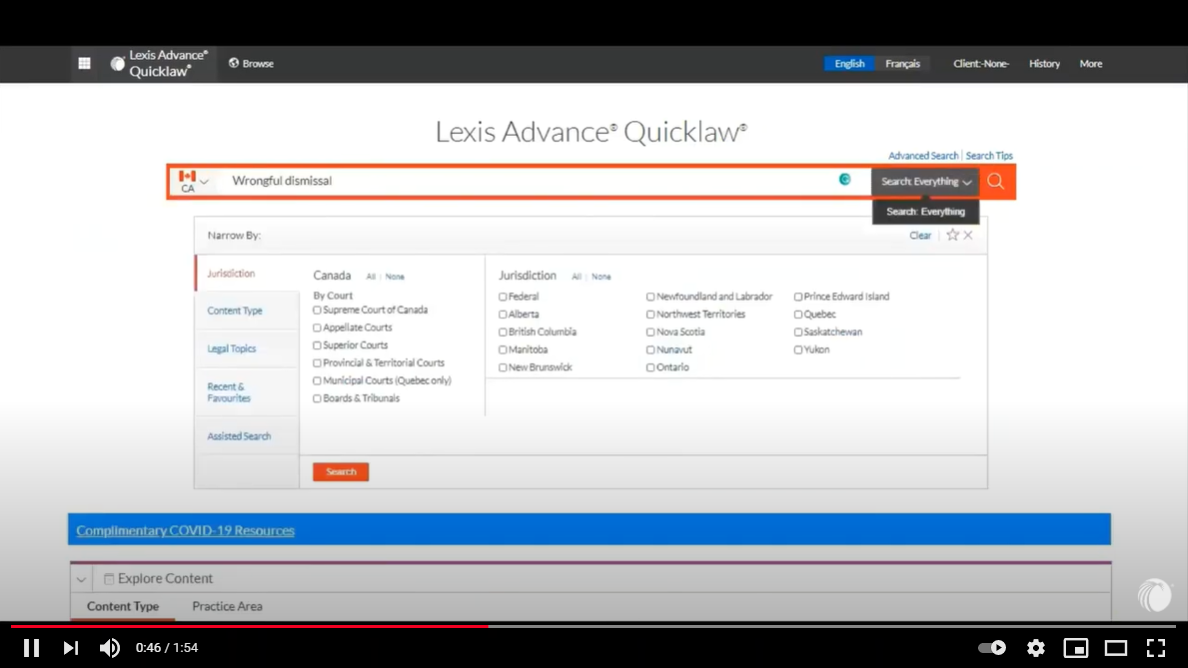Switch language to Français
This screenshot has width=1188, height=668.
click(902, 64)
